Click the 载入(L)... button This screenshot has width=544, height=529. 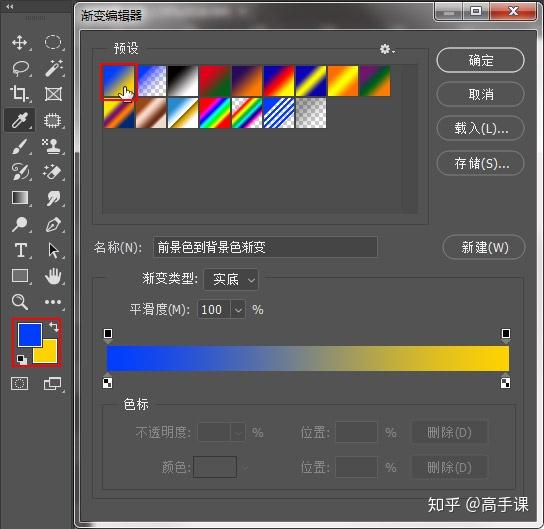pos(481,128)
